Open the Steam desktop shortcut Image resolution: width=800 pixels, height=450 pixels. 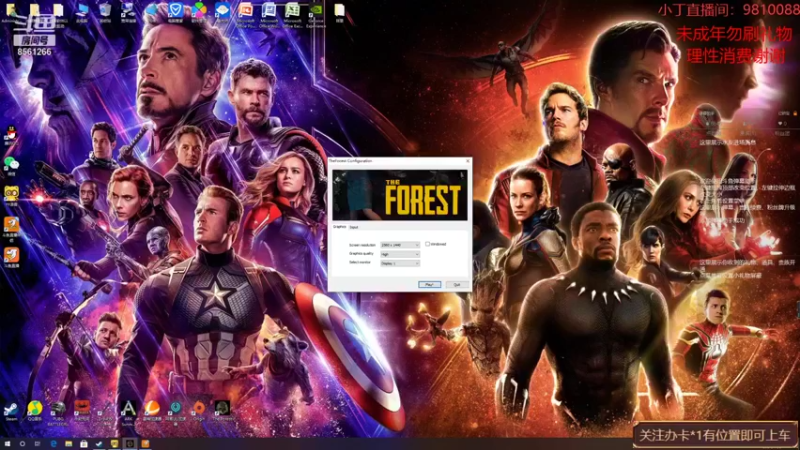pos(11,410)
